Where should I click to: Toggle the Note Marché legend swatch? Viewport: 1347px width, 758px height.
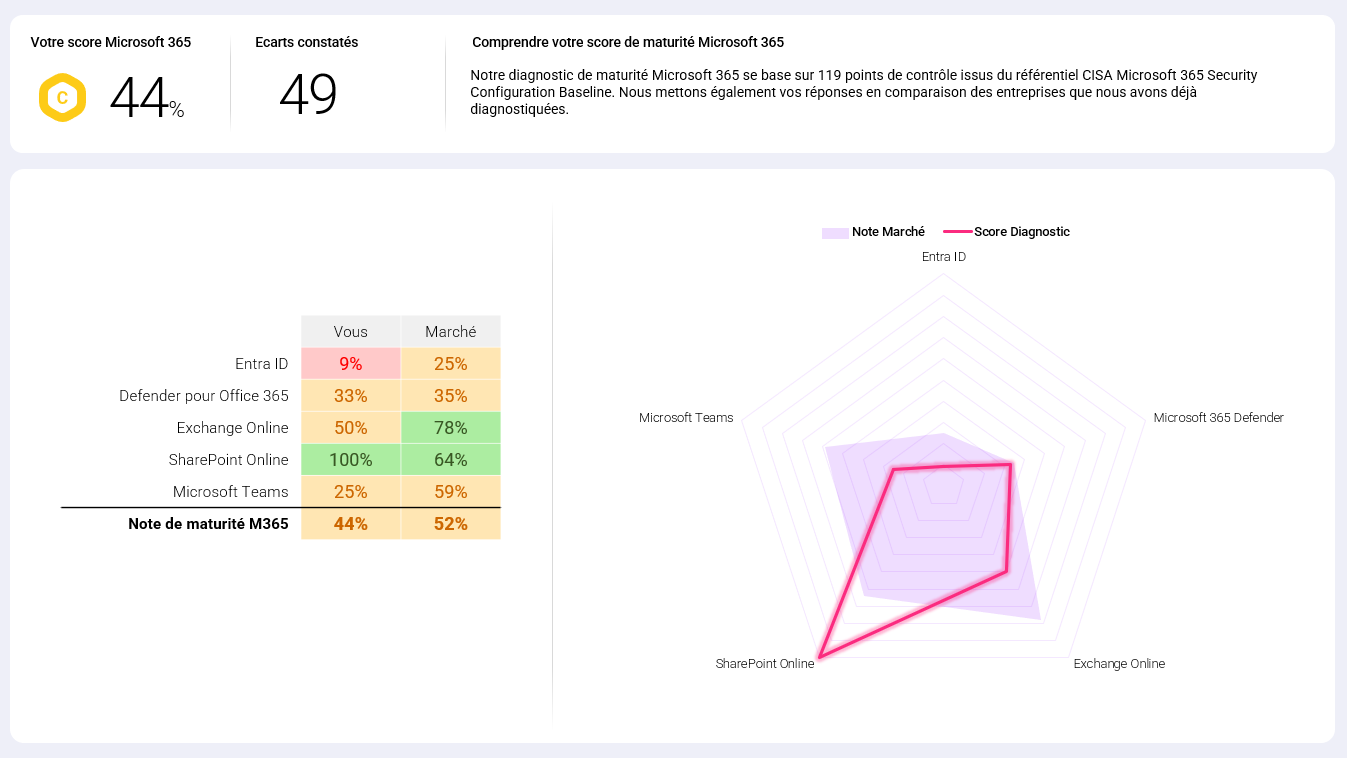pyautogui.click(x=834, y=233)
